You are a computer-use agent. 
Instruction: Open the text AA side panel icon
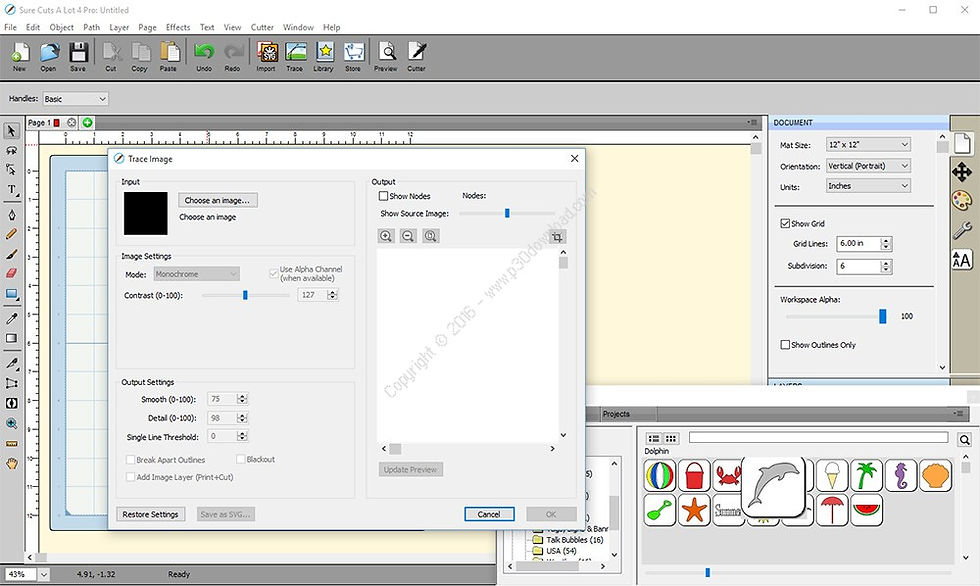[962, 260]
